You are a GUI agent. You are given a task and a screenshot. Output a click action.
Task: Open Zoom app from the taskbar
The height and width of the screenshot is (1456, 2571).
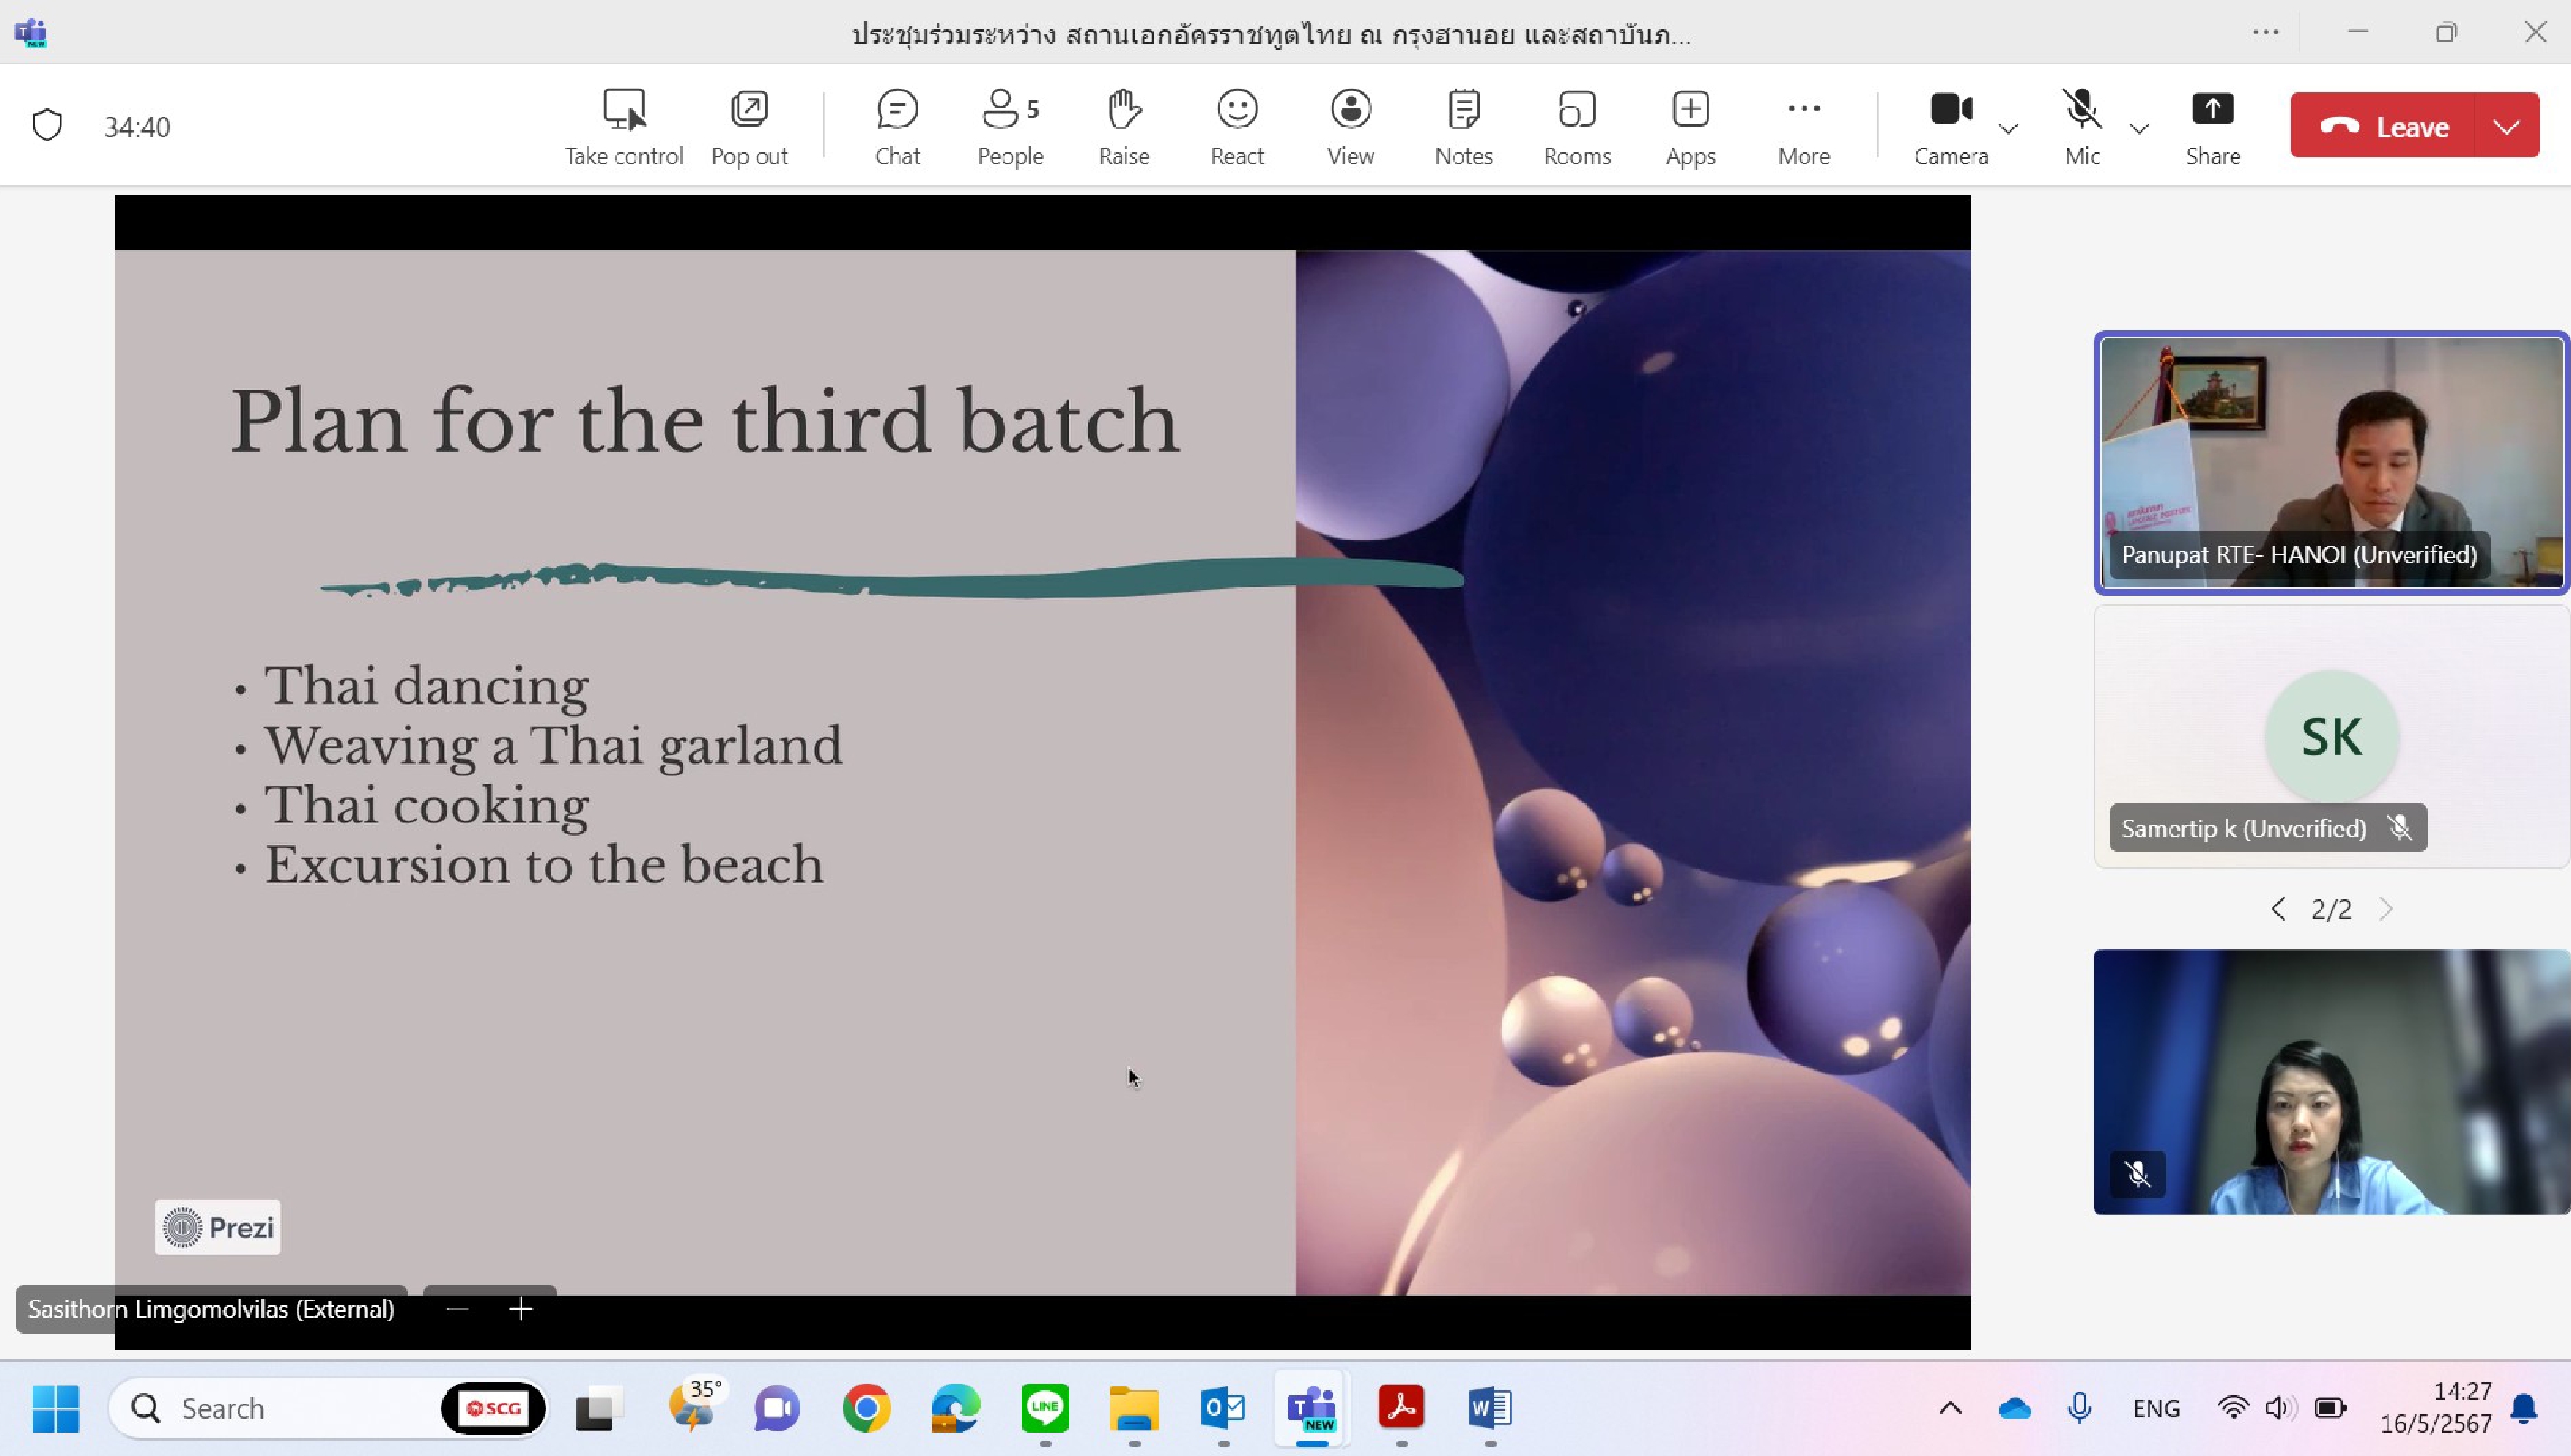point(777,1408)
